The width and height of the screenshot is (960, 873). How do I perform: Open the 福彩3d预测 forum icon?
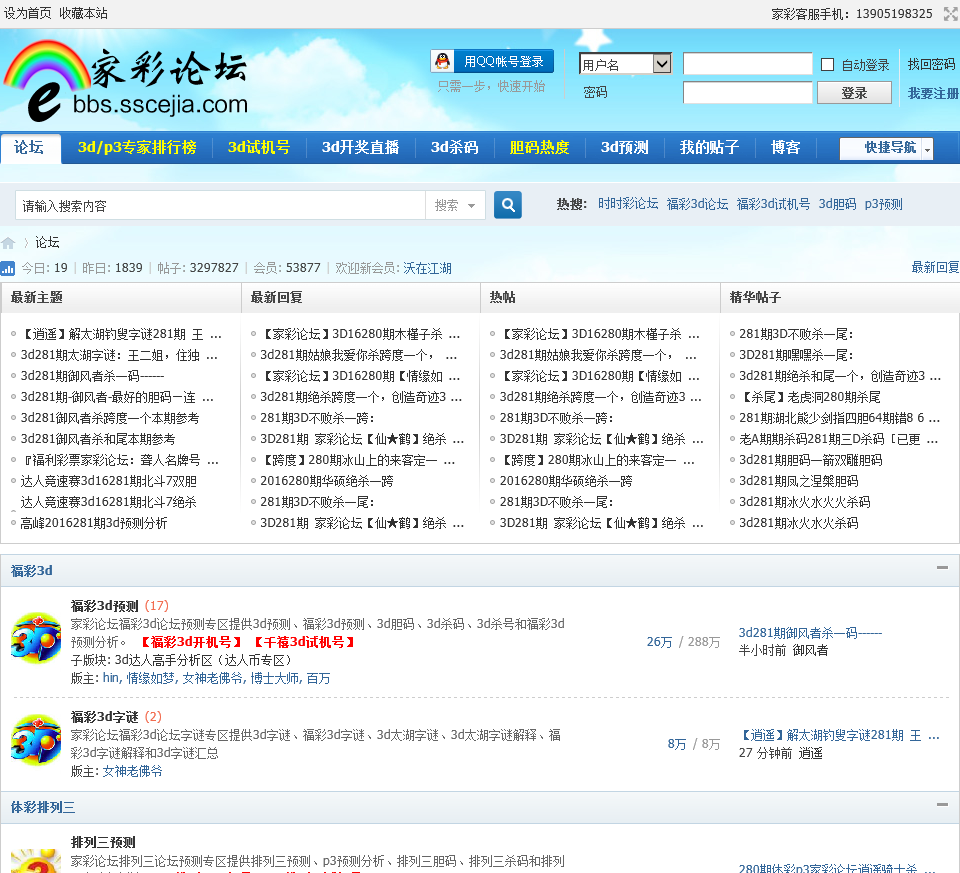point(36,637)
